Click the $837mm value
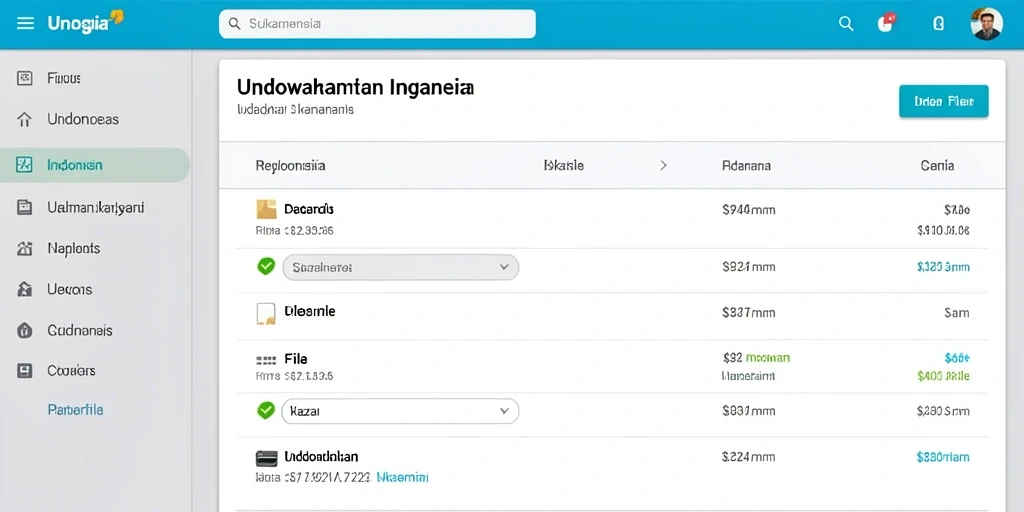 point(748,313)
